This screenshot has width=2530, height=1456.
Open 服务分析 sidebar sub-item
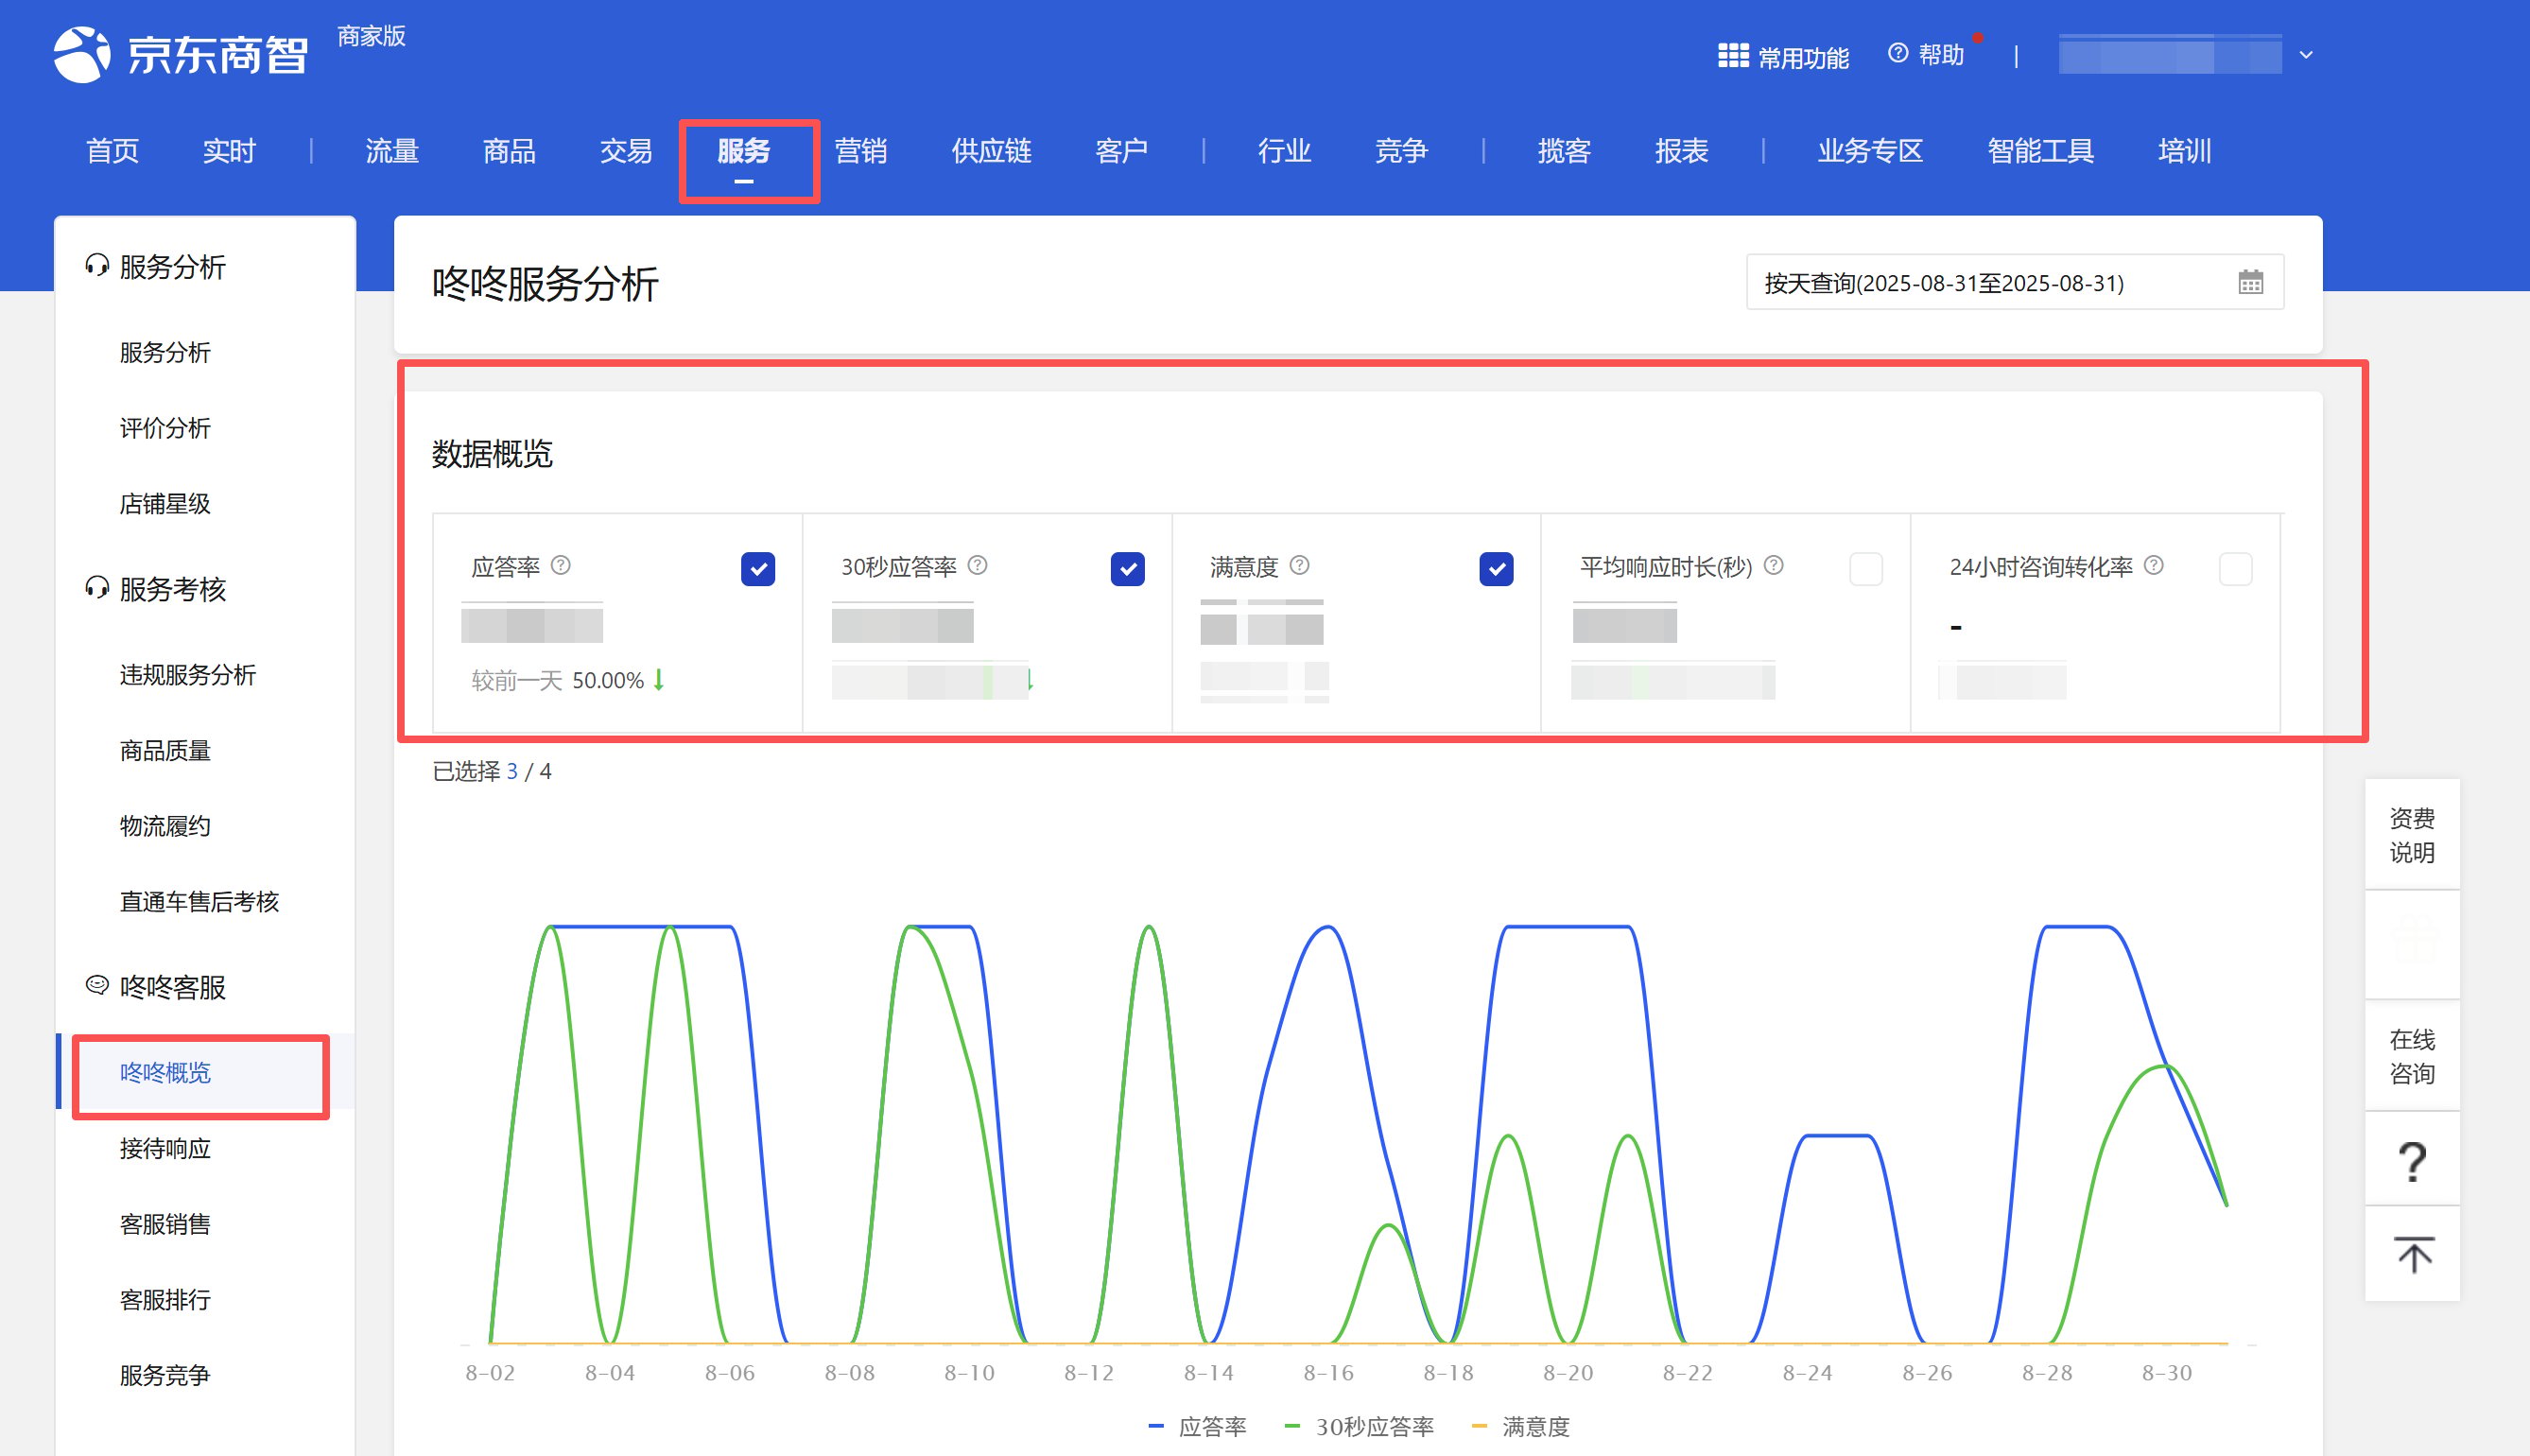pyautogui.click(x=165, y=352)
